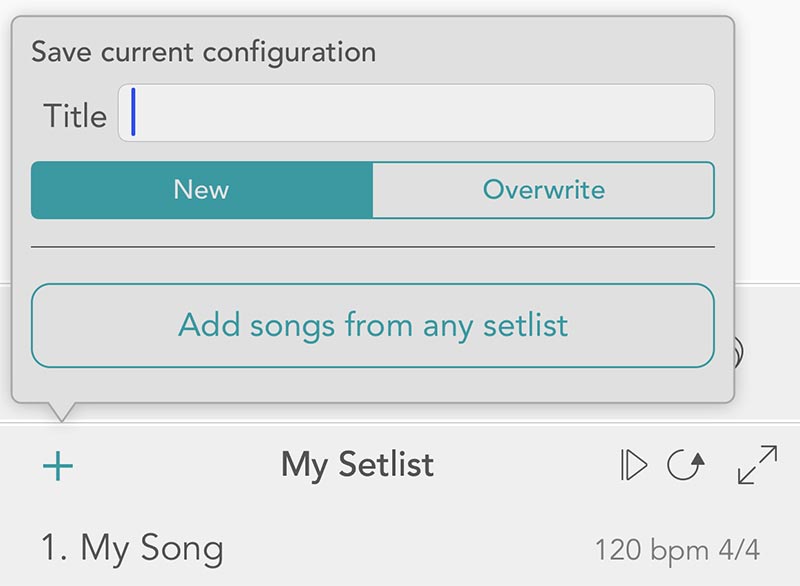This screenshot has height=586, width=800.
Task: Start setlist playback with the play icon
Action: click(x=634, y=465)
